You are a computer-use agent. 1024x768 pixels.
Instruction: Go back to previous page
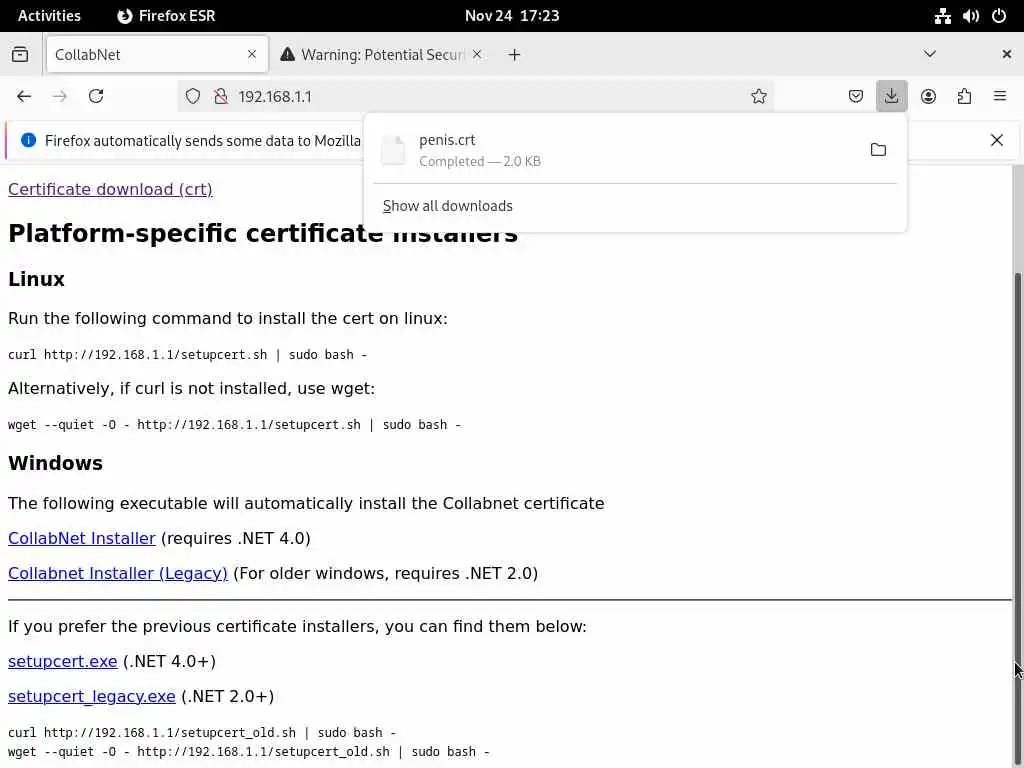pyautogui.click(x=24, y=96)
